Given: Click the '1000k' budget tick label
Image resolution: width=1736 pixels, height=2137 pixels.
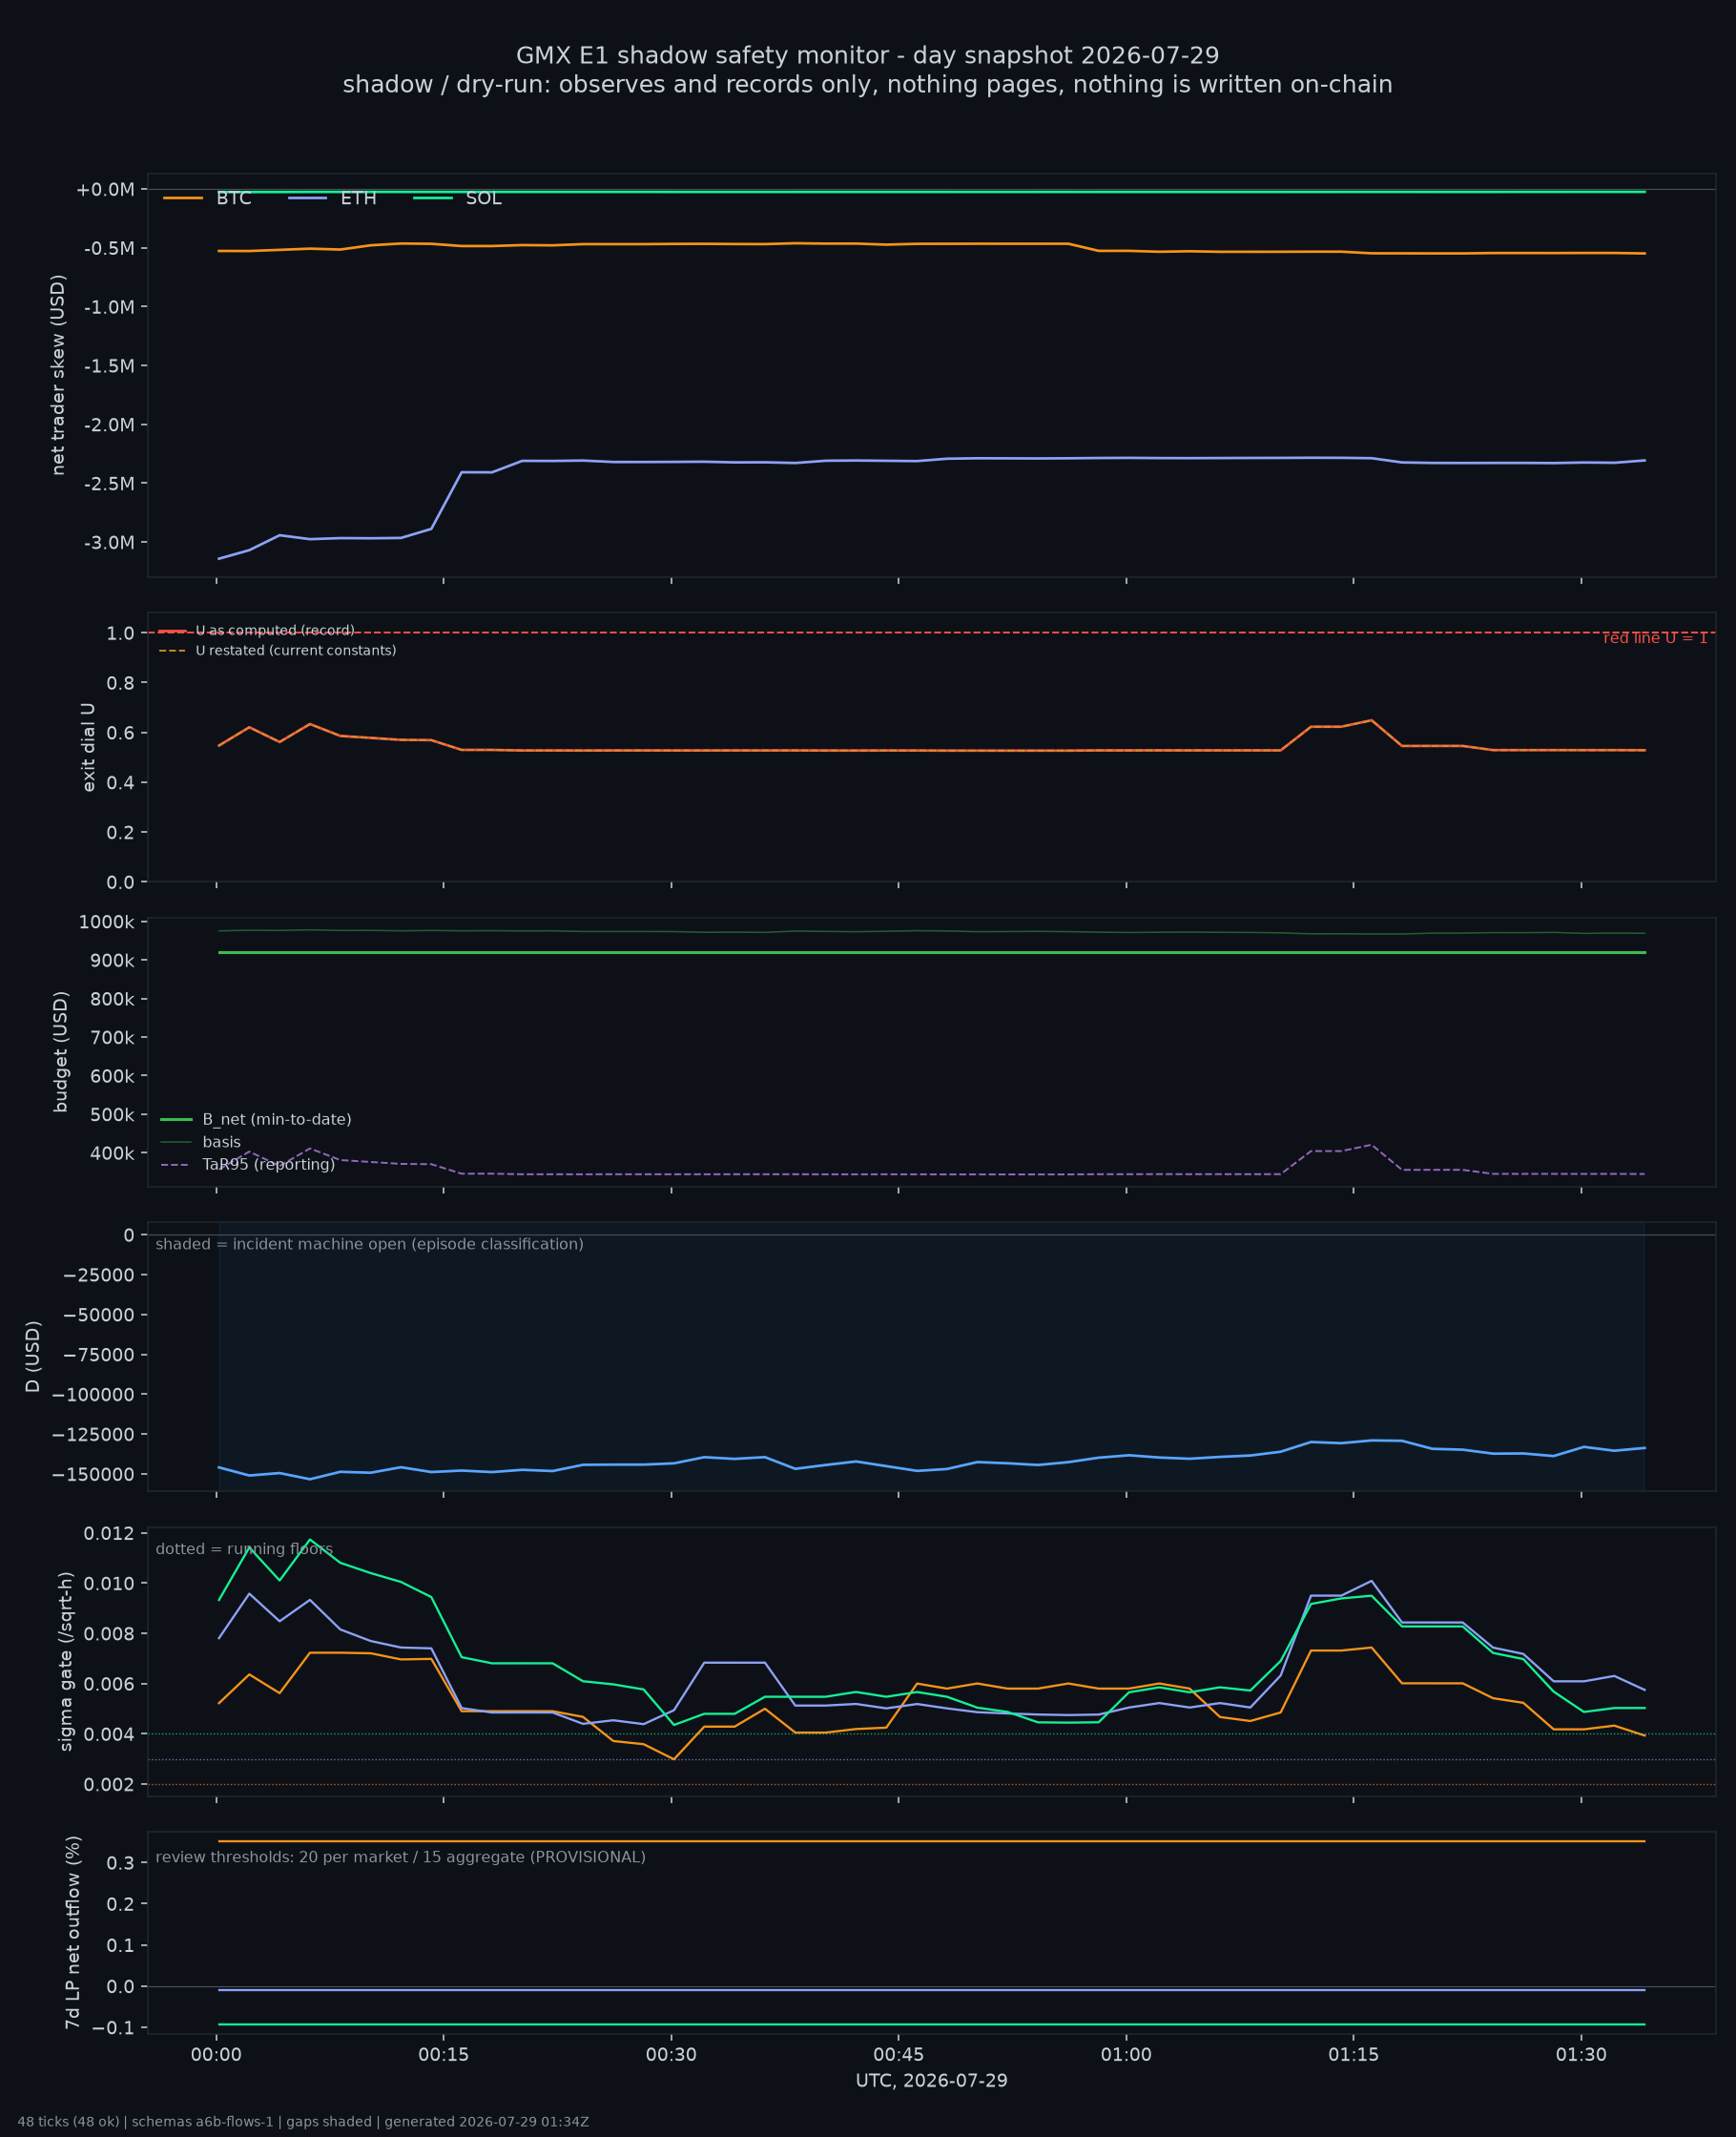Looking at the screenshot, I should click(x=106, y=922).
